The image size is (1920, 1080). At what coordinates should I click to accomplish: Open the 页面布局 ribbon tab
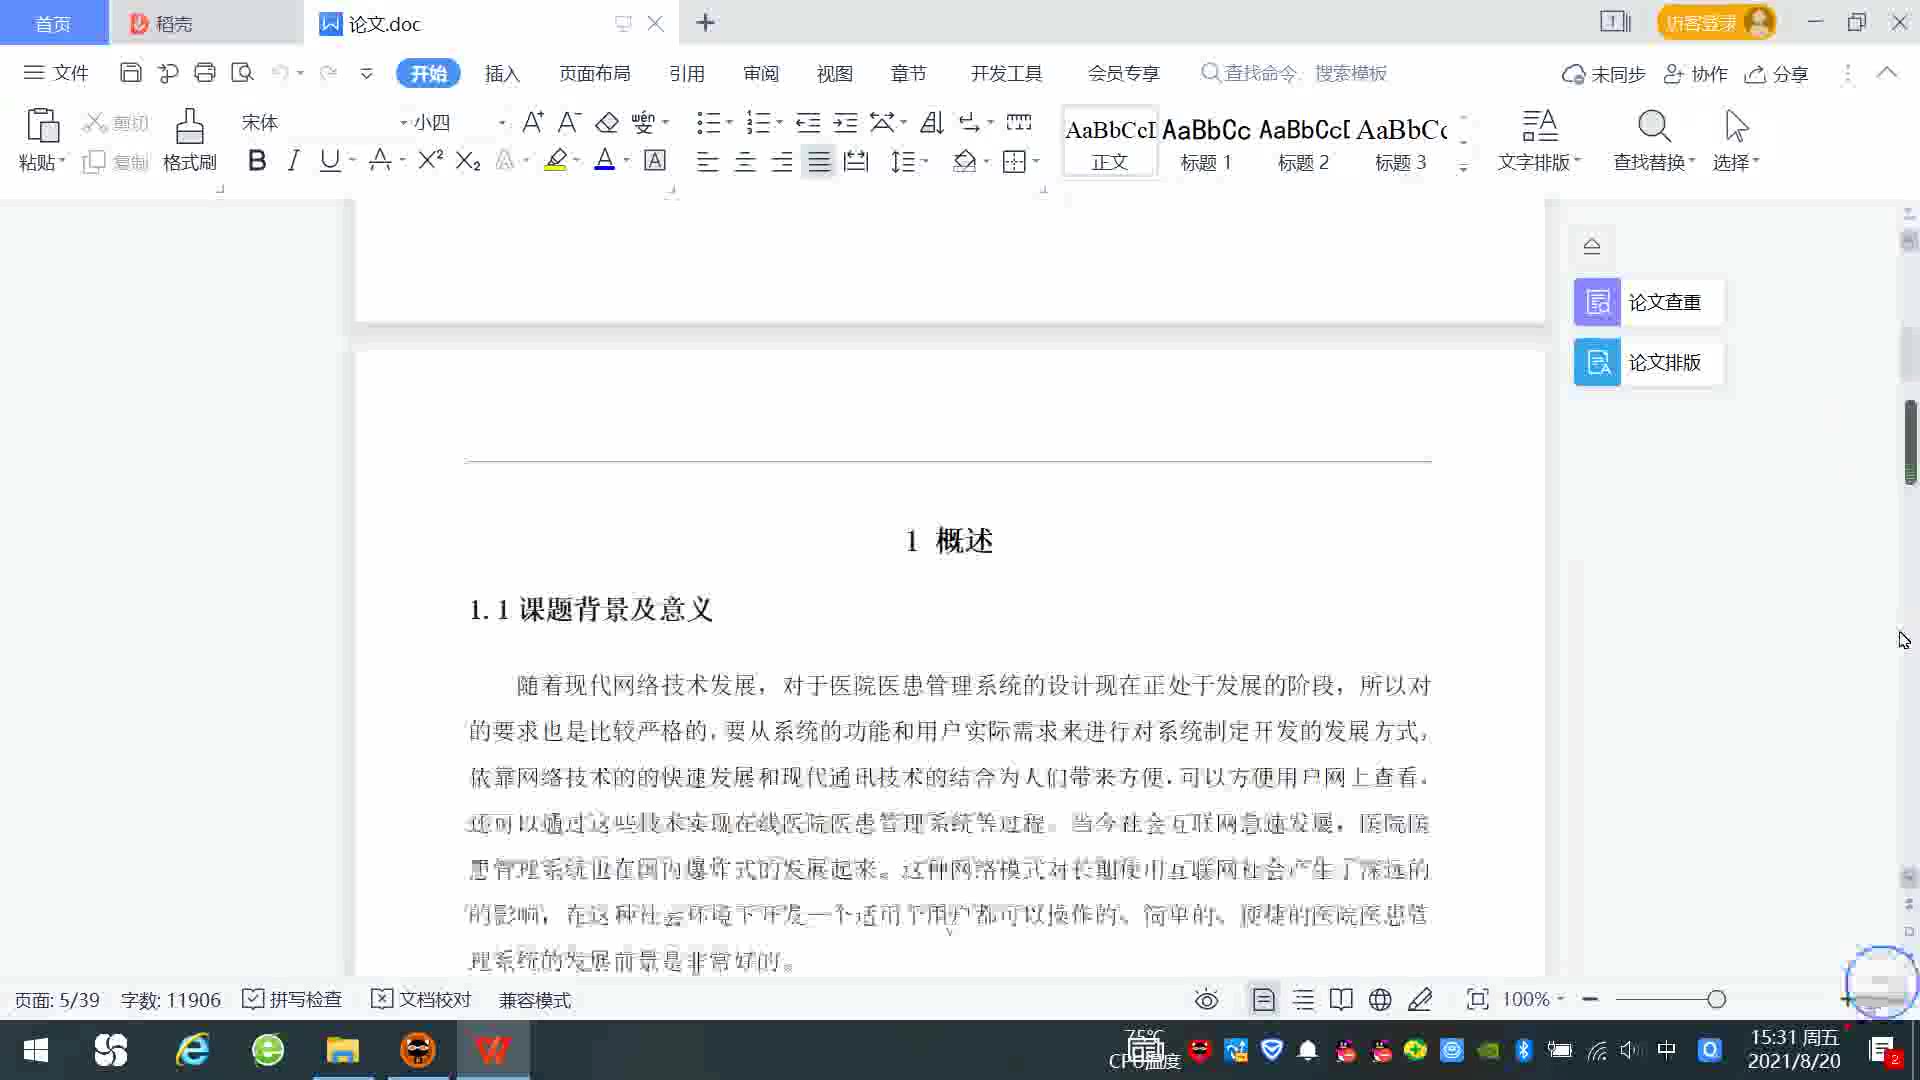tap(594, 73)
